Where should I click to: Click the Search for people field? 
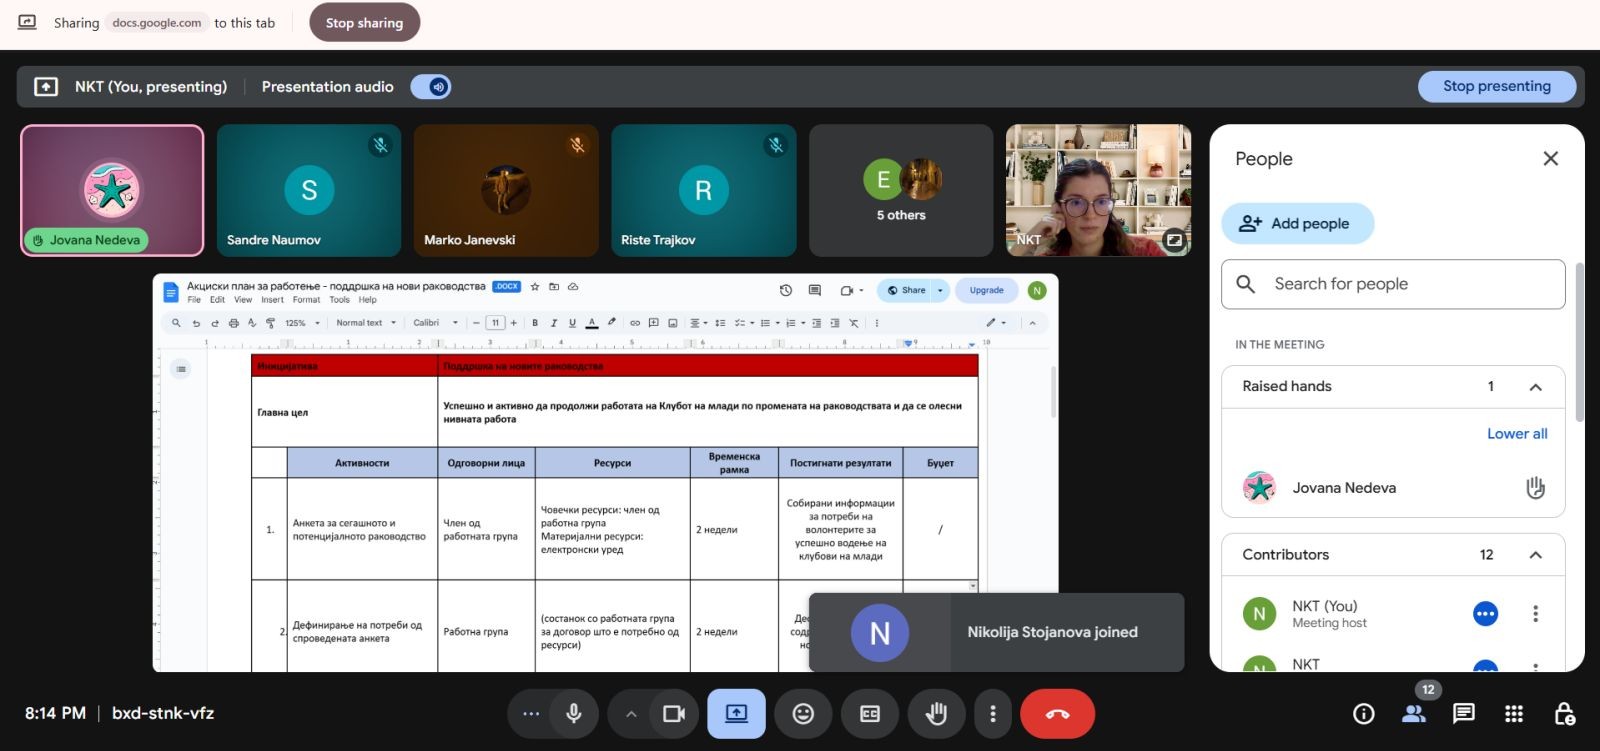1392,284
